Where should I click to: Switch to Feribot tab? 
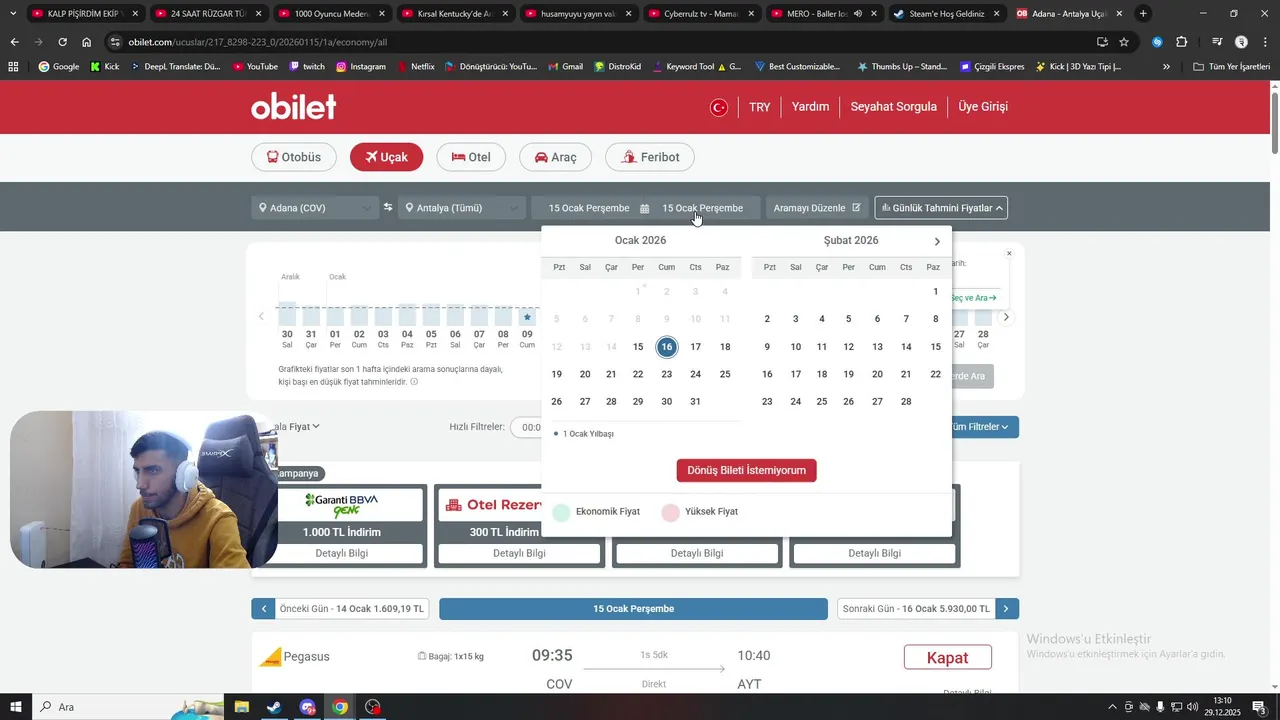pos(650,157)
